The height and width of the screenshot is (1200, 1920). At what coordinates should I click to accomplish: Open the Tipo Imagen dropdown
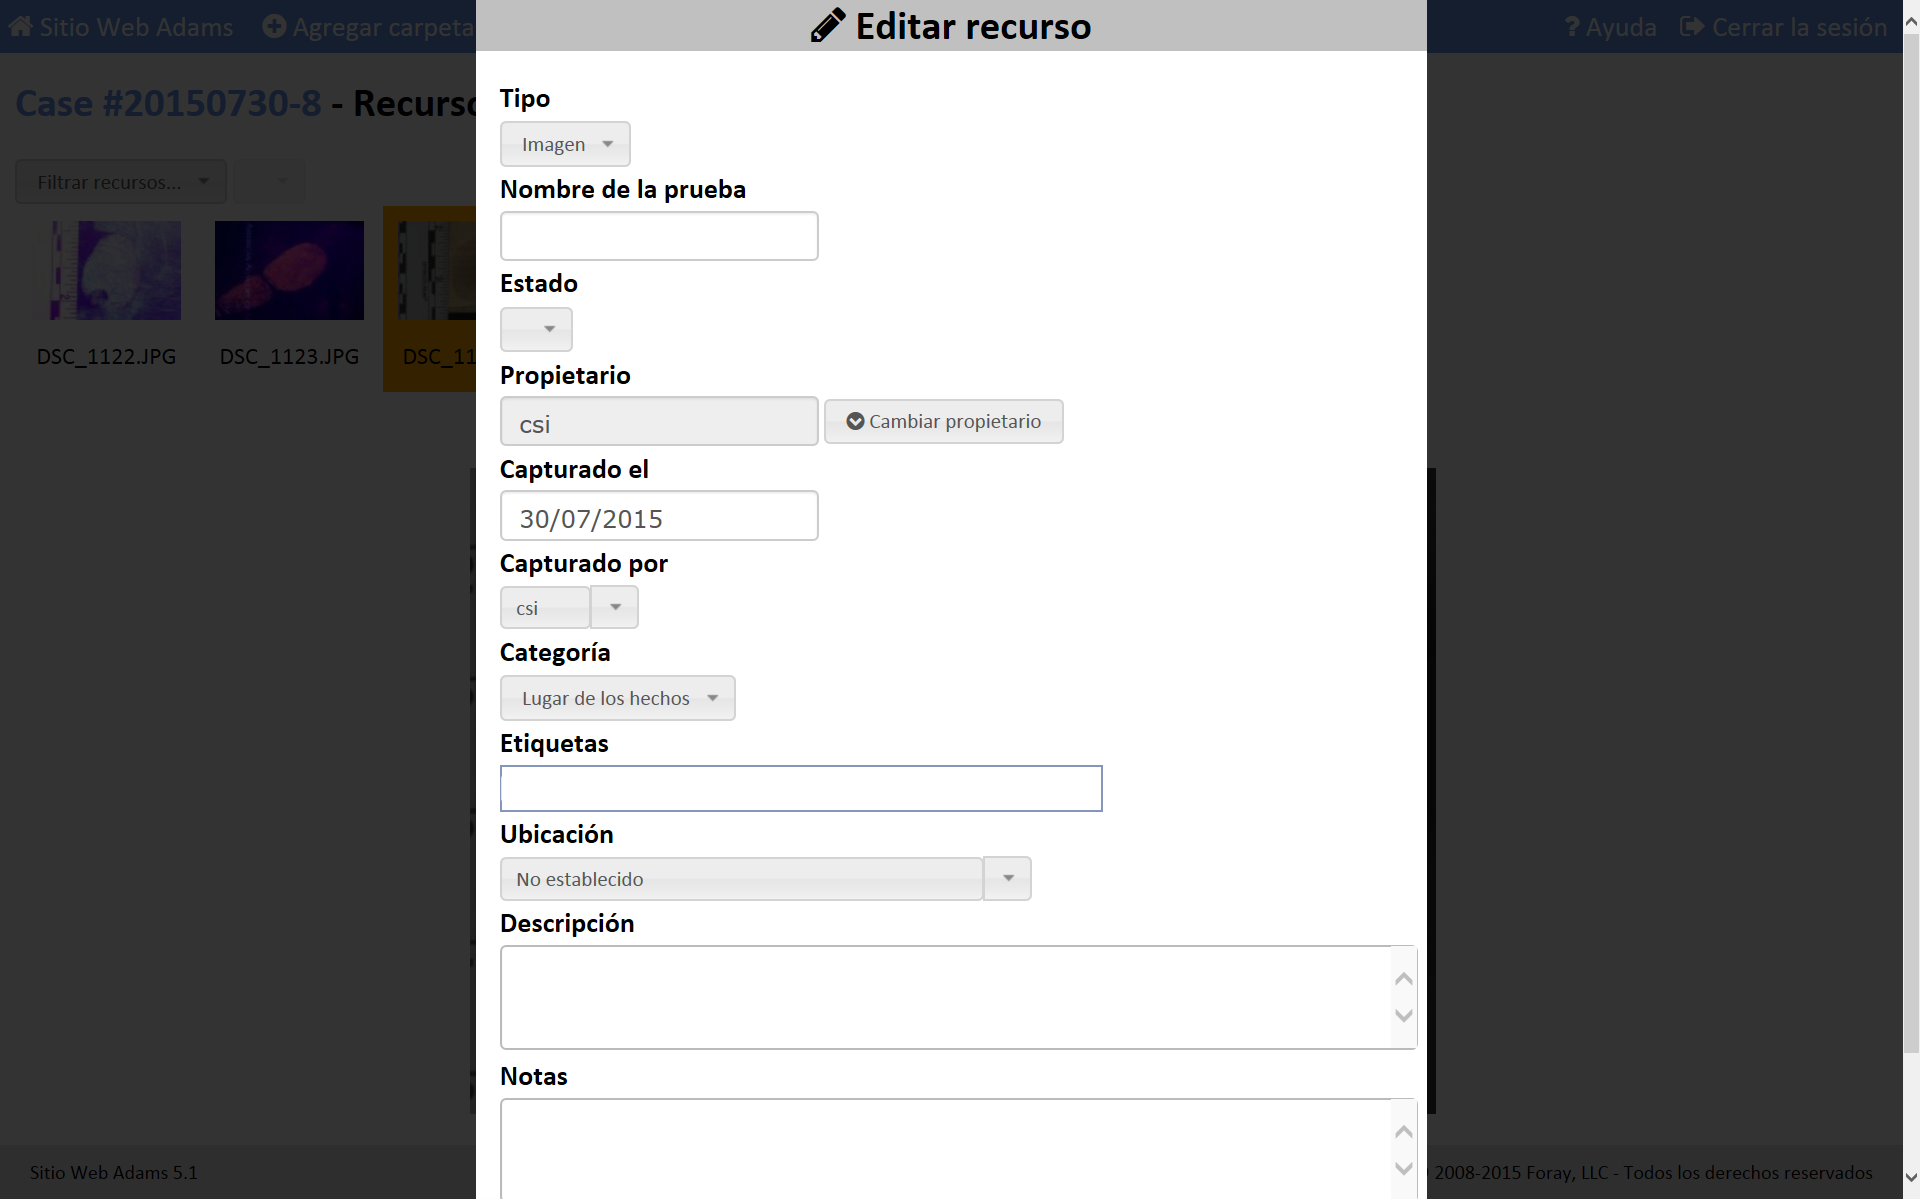pyautogui.click(x=565, y=144)
